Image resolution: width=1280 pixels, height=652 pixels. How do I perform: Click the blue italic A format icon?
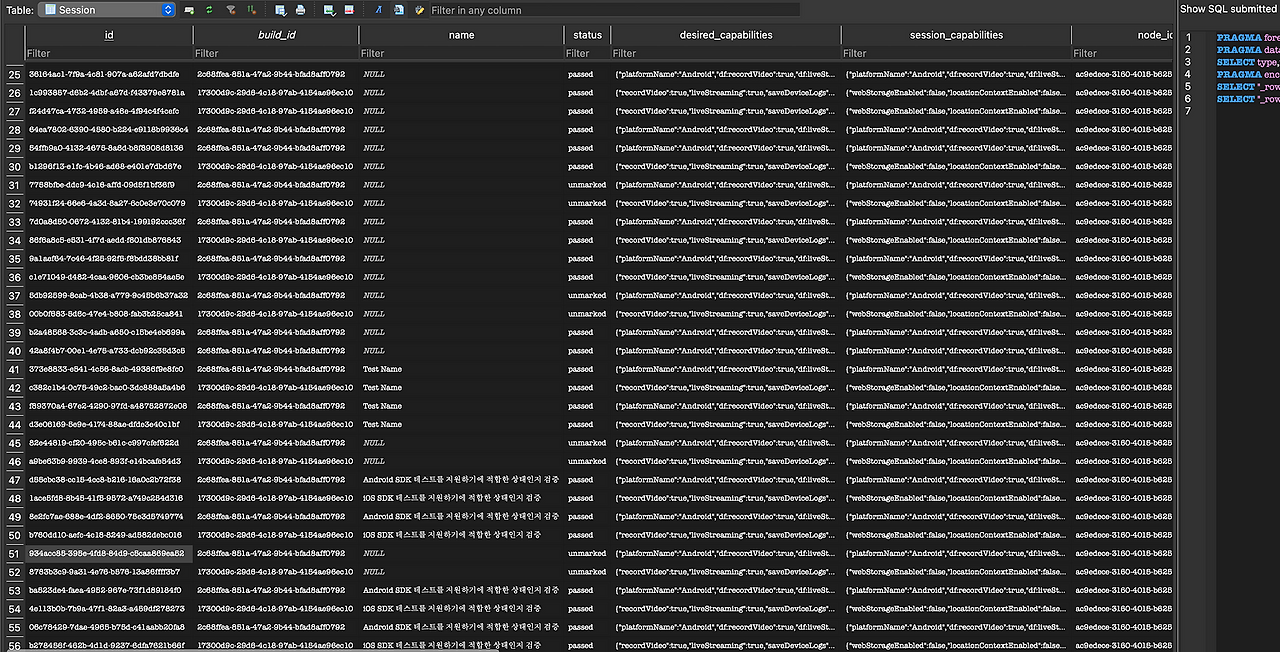pyautogui.click(x=378, y=10)
